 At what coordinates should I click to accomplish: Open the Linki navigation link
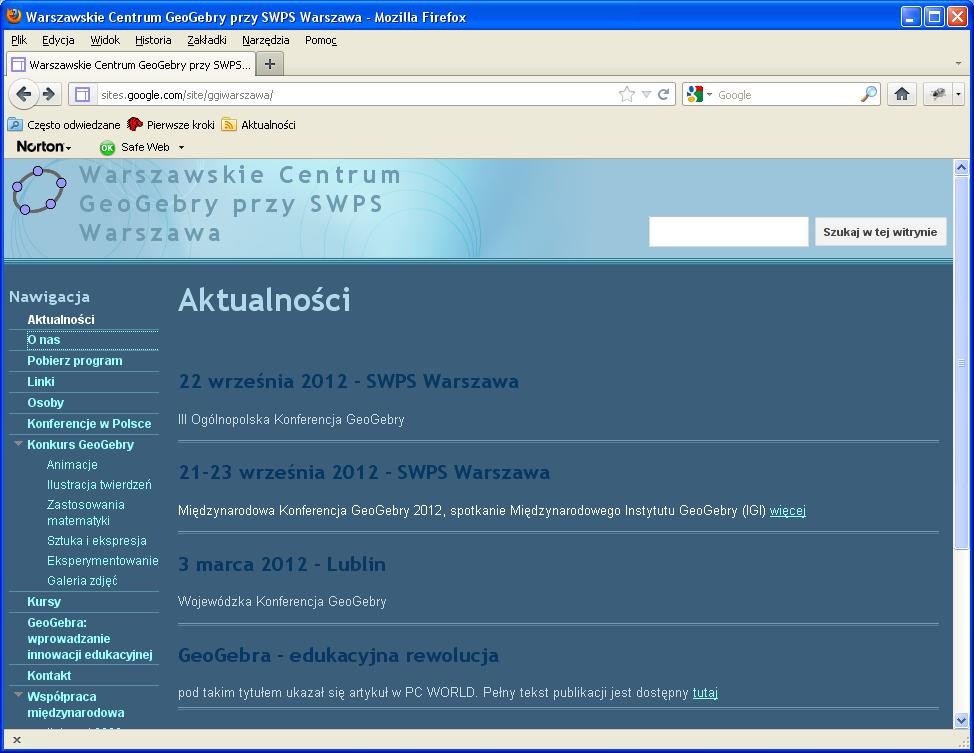click(41, 382)
